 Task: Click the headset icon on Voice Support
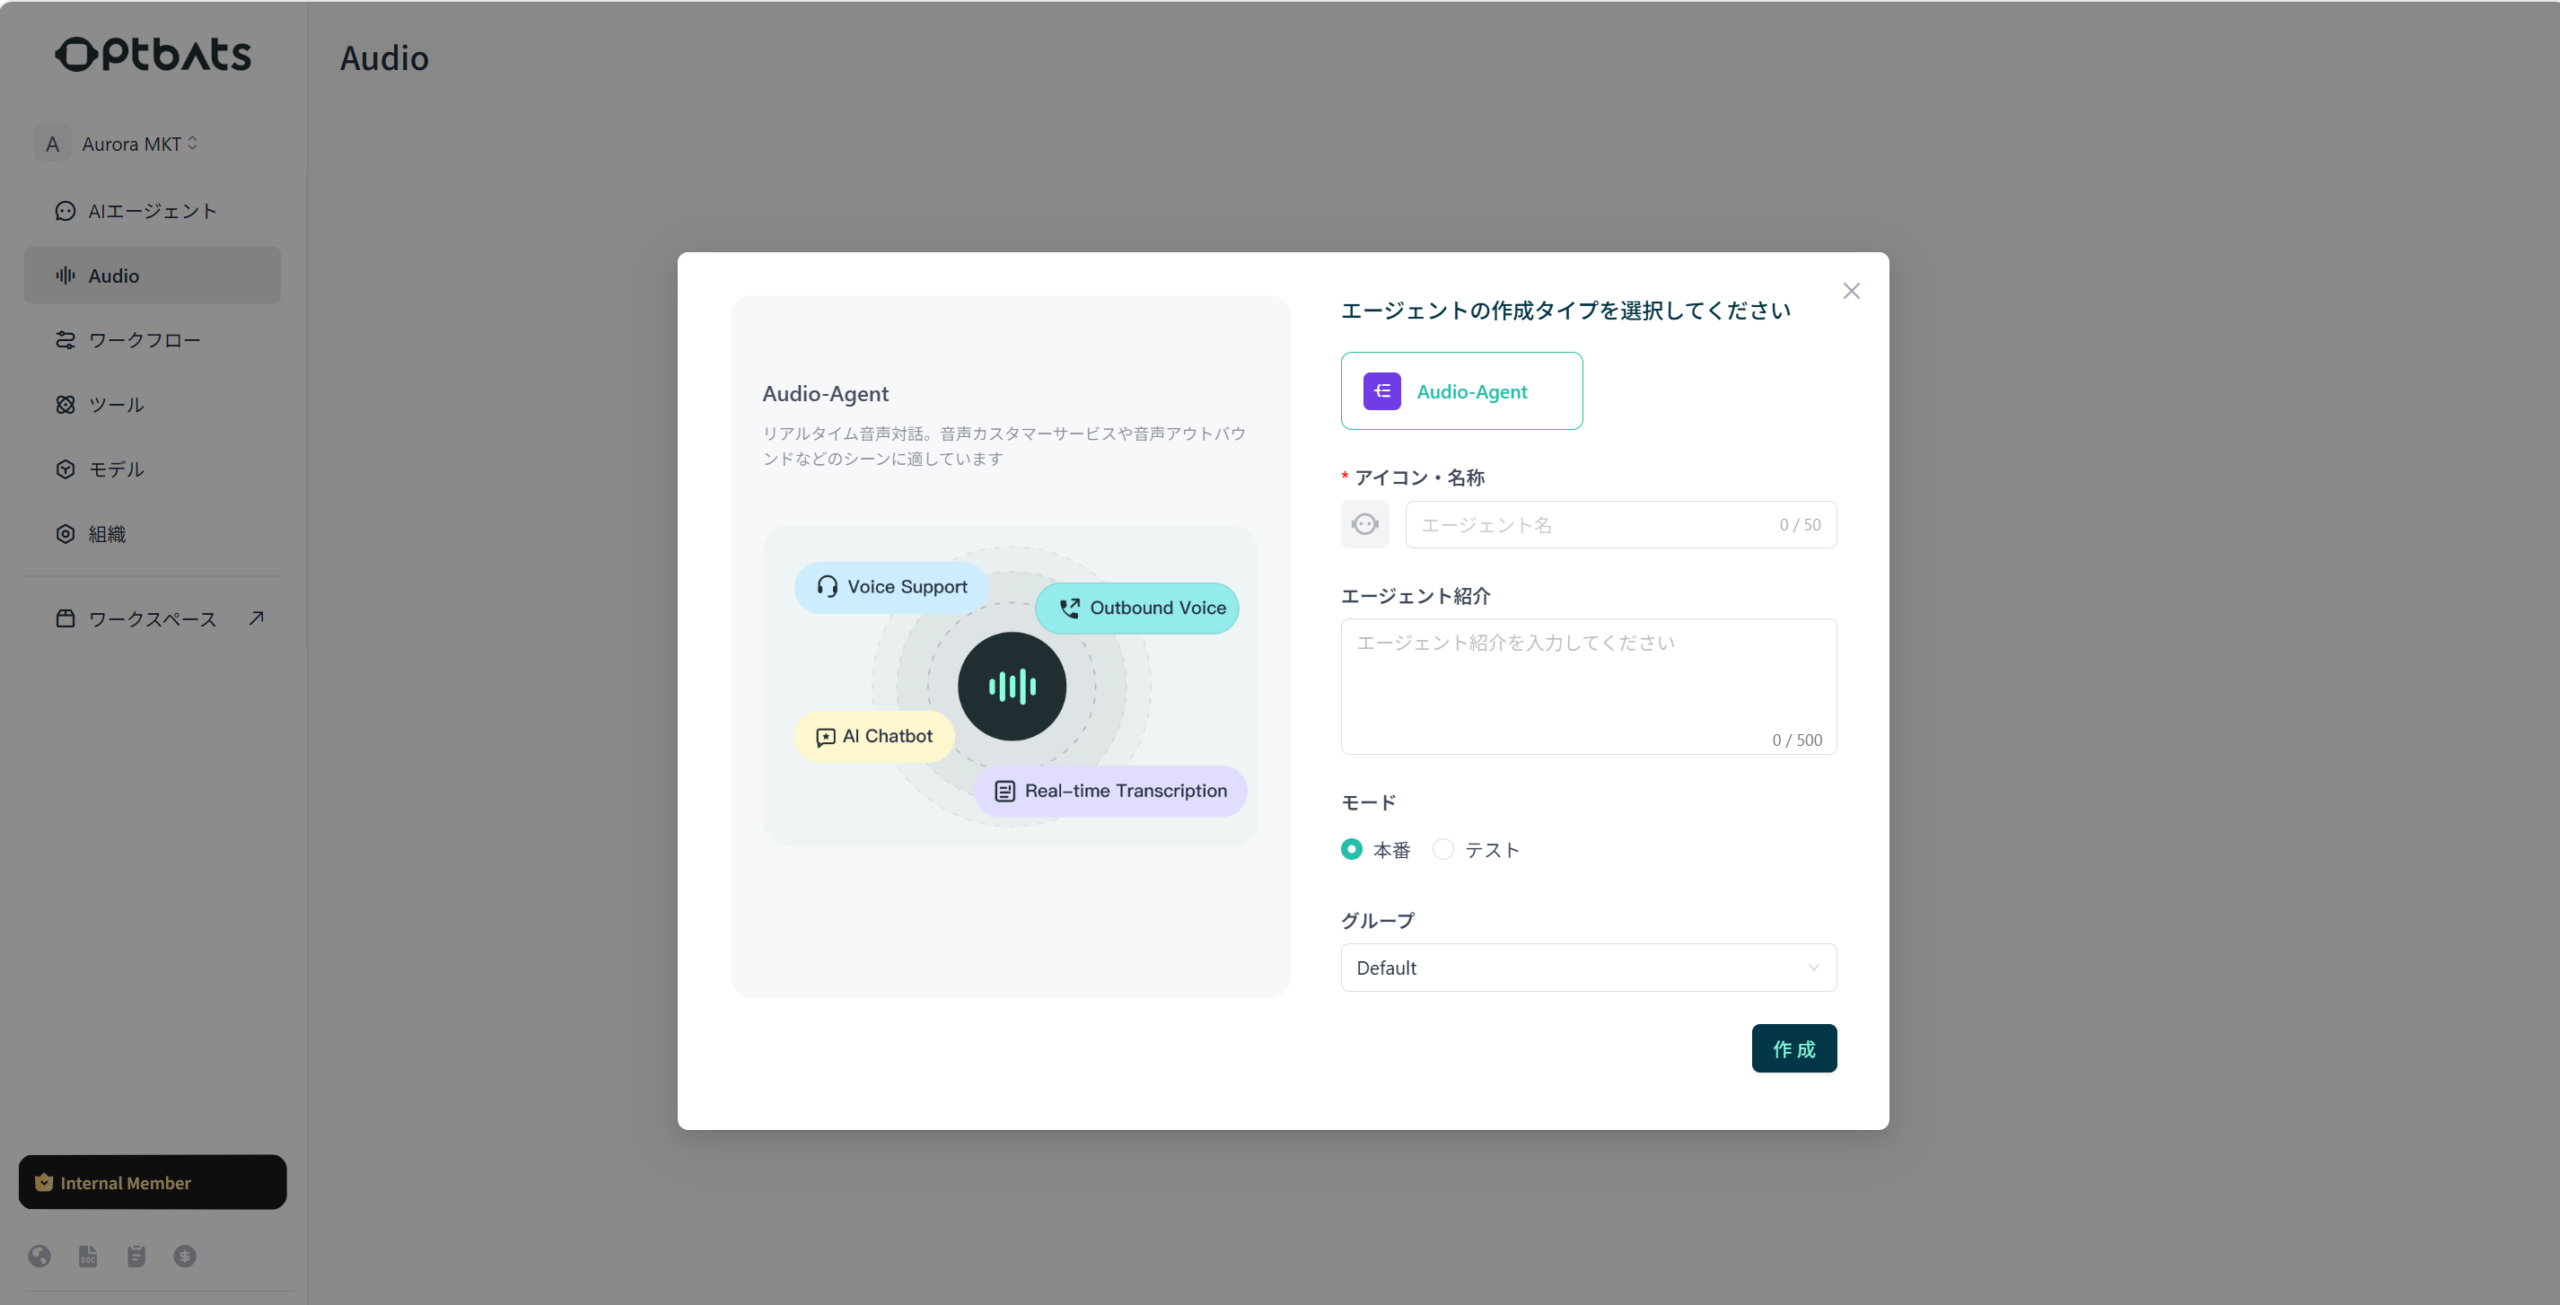827,587
